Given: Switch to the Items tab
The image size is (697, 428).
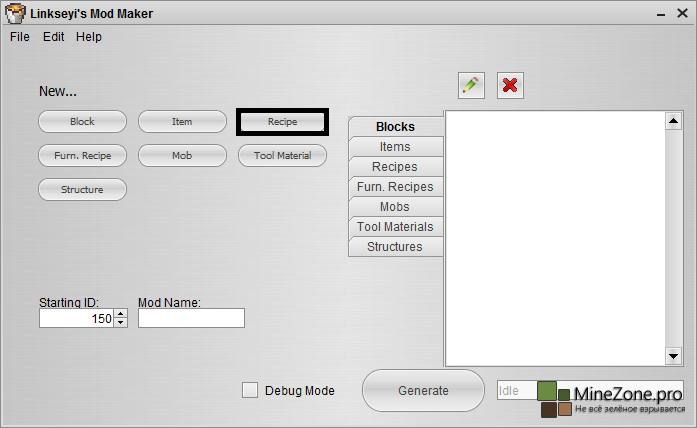Looking at the screenshot, I should tap(395, 147).
